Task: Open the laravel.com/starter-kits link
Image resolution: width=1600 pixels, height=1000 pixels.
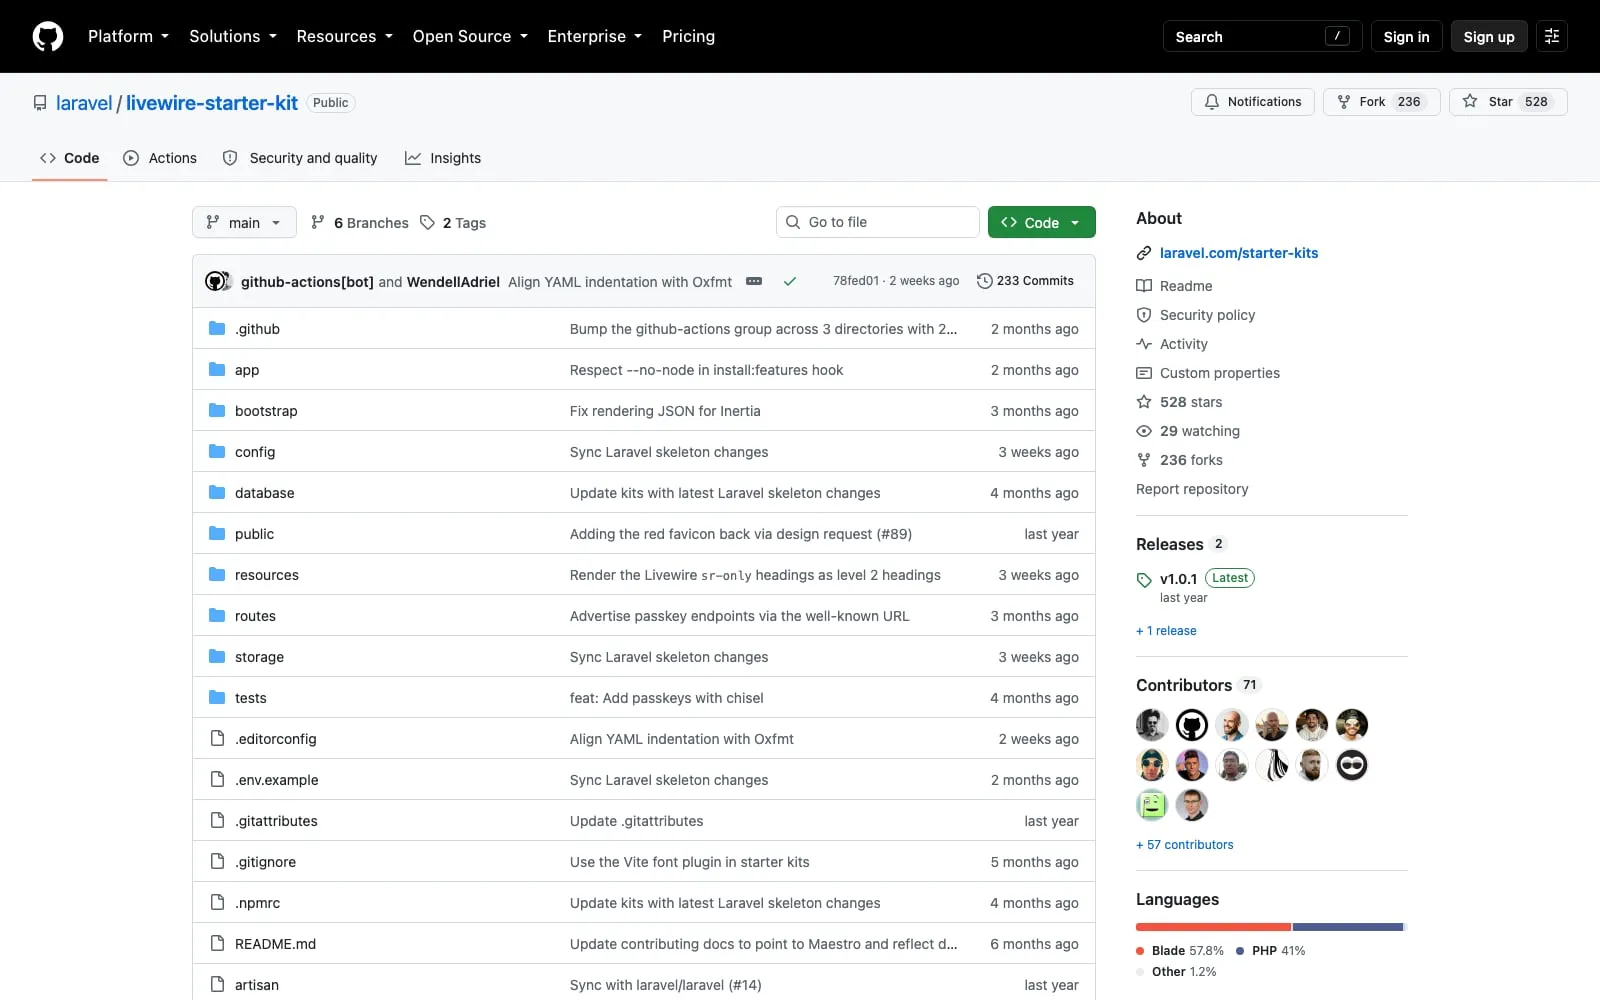Action: pyautogui.click(x=1239, y=253)
